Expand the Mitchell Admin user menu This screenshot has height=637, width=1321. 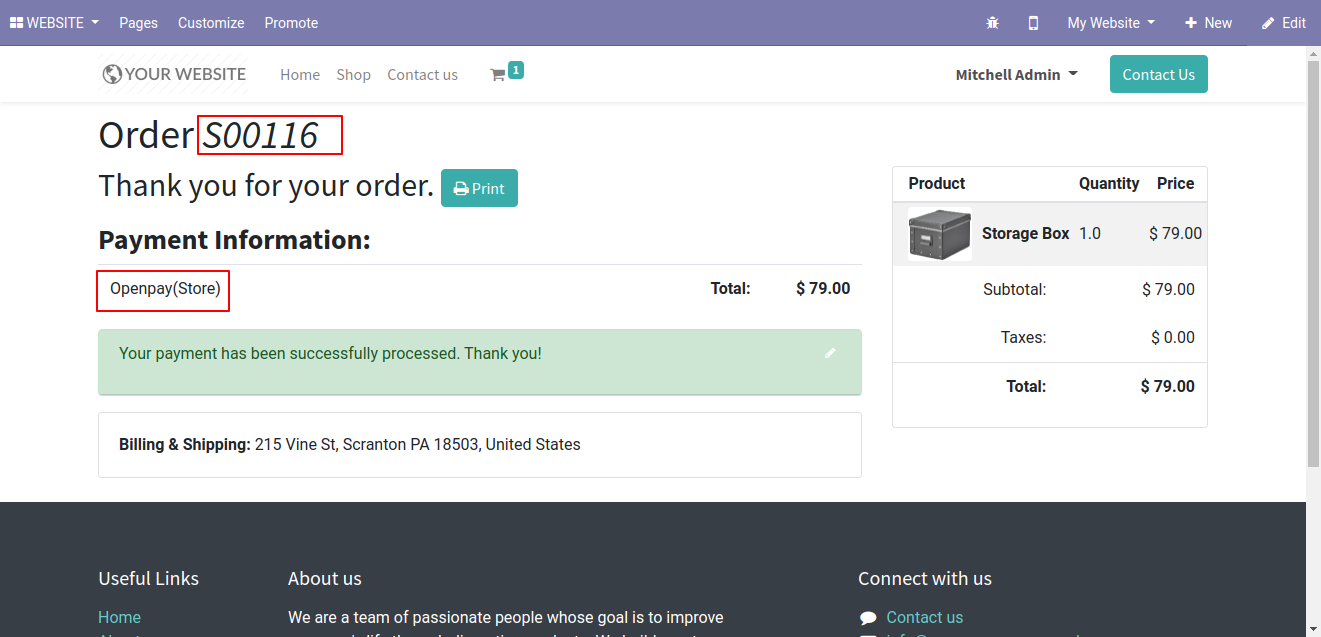1016,75
